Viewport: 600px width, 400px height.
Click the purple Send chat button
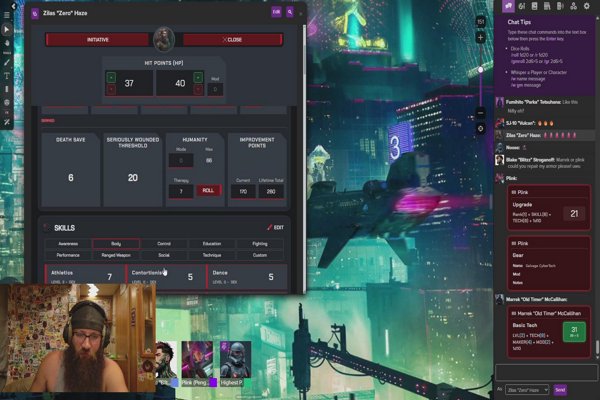(560, 390)
